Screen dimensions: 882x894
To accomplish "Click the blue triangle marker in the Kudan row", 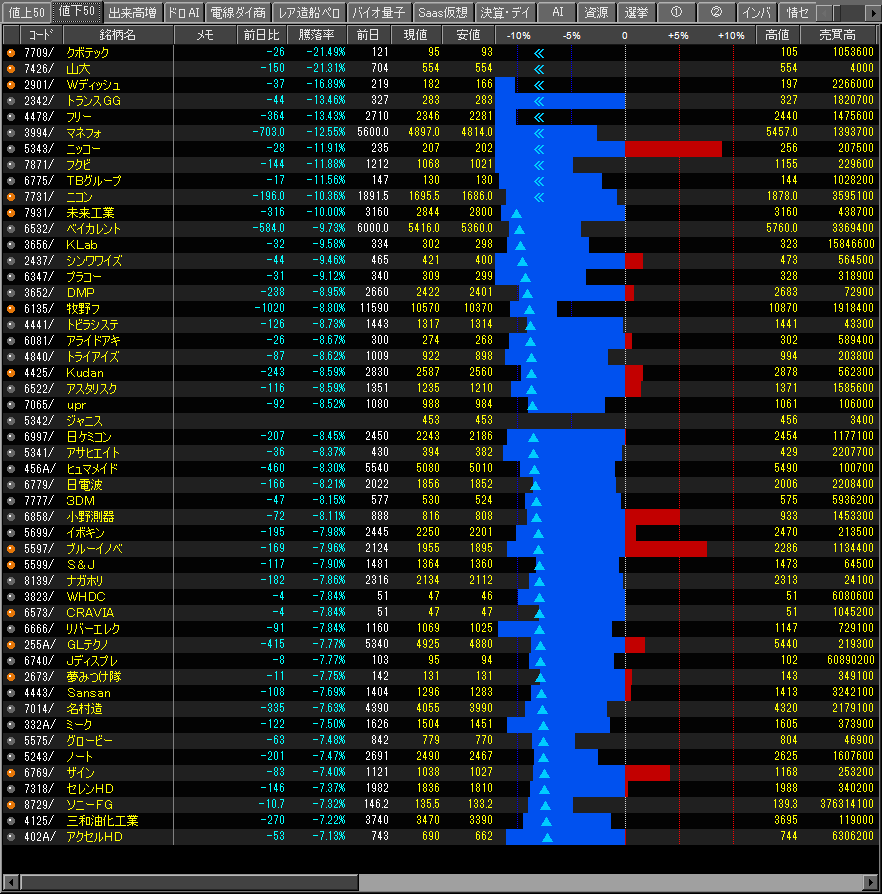I will pos(529,373).
